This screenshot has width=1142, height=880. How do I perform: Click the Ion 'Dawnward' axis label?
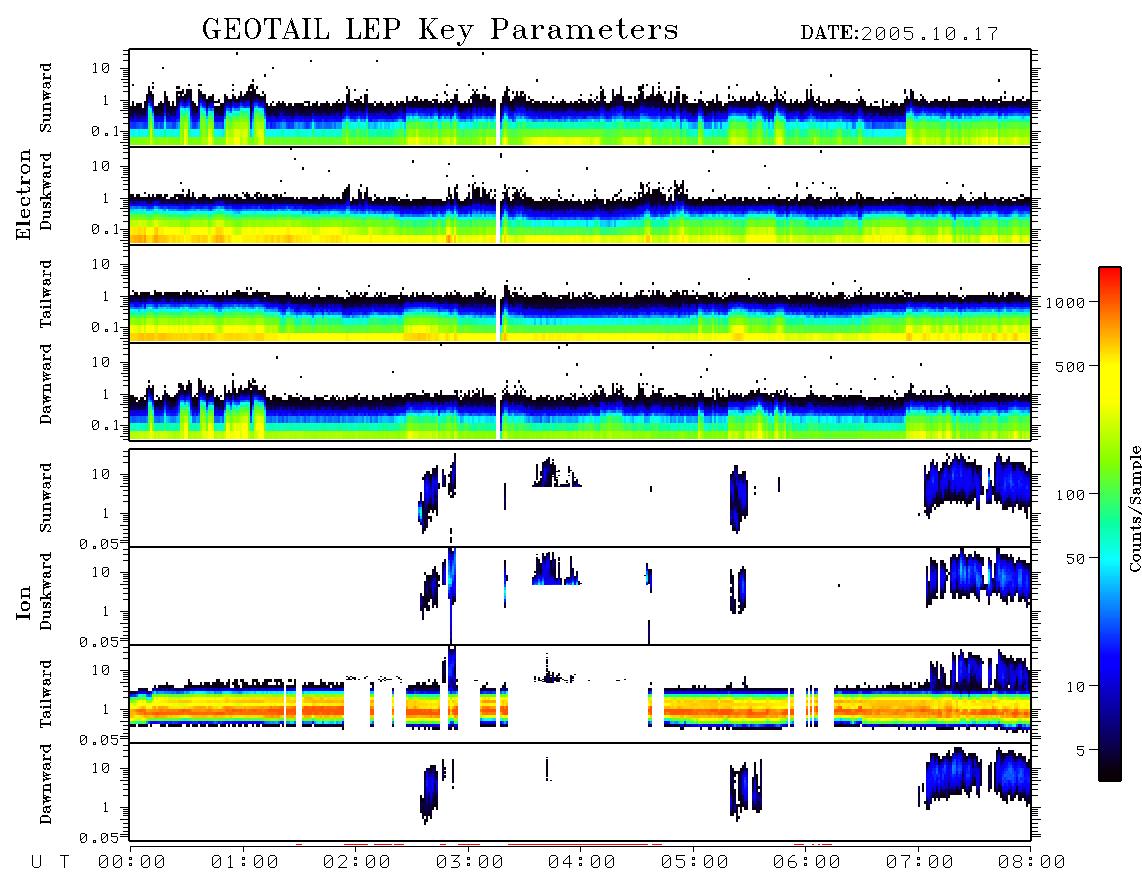tap(46, 784)
